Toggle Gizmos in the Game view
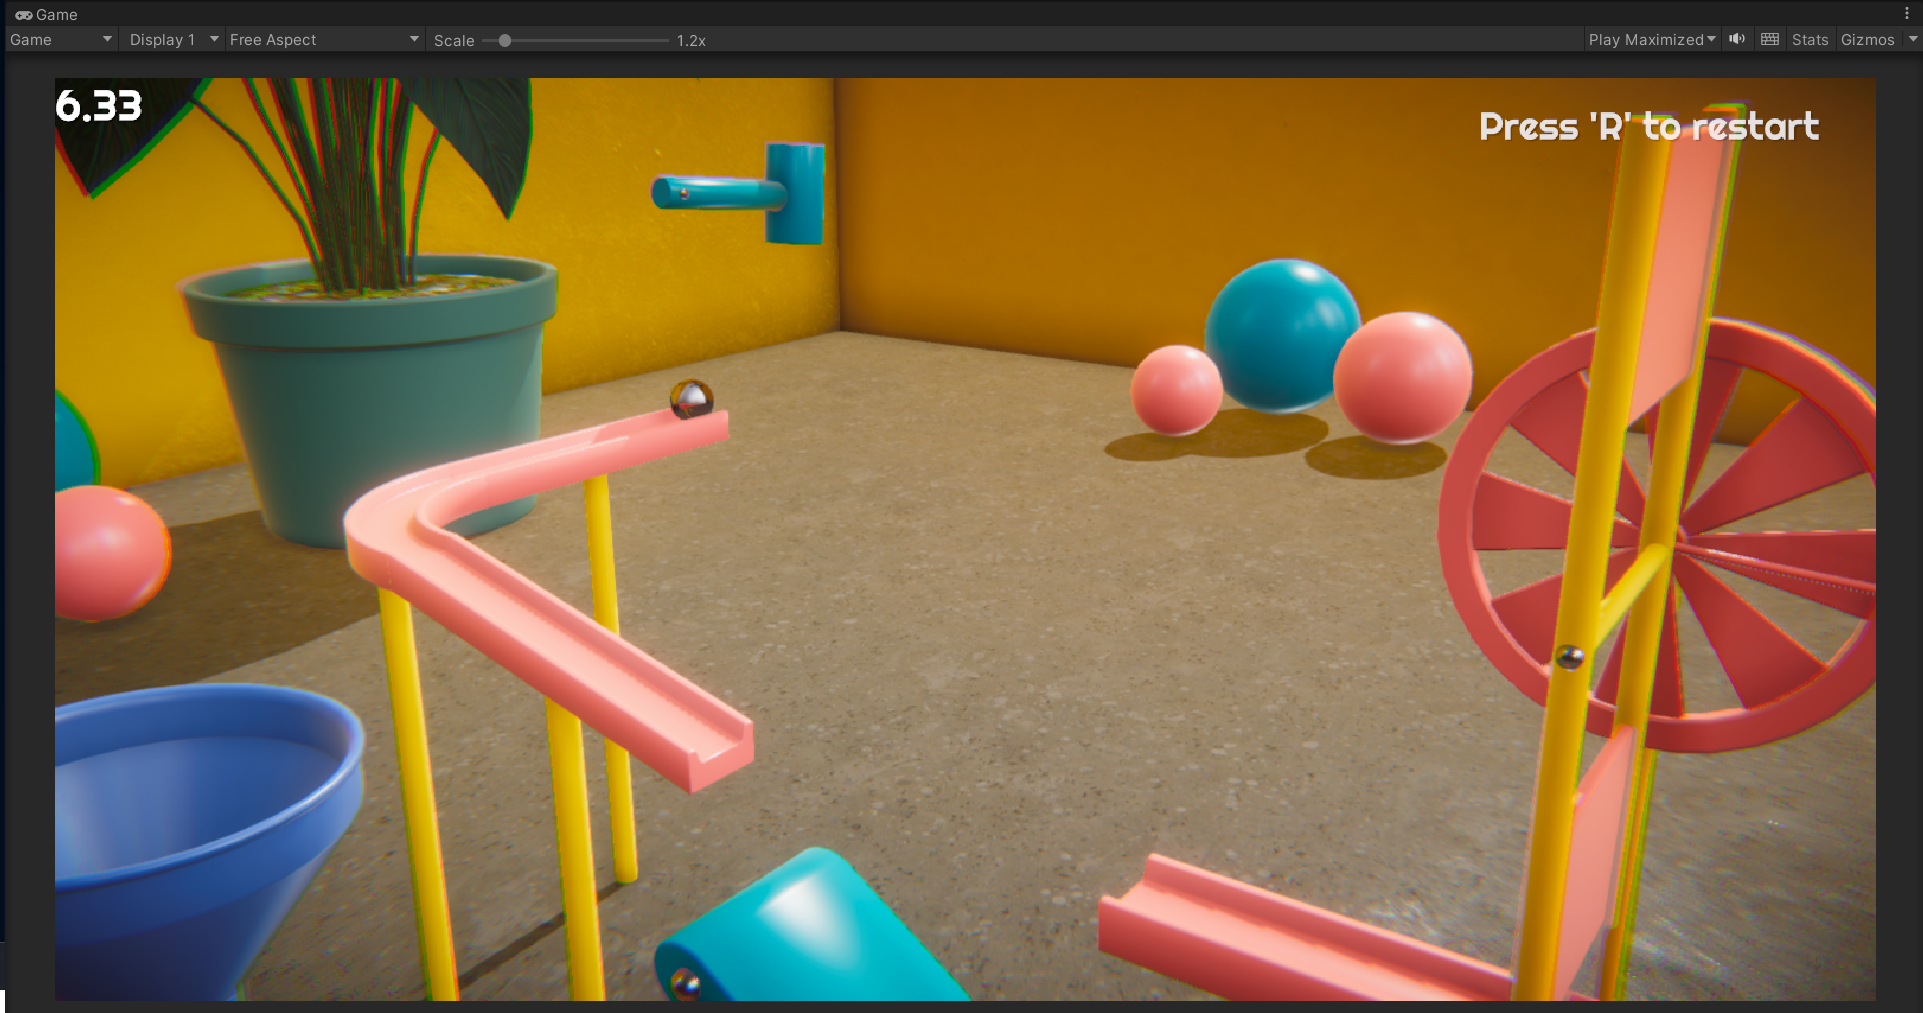The image size is (1923, 1013). (1867, 40)
